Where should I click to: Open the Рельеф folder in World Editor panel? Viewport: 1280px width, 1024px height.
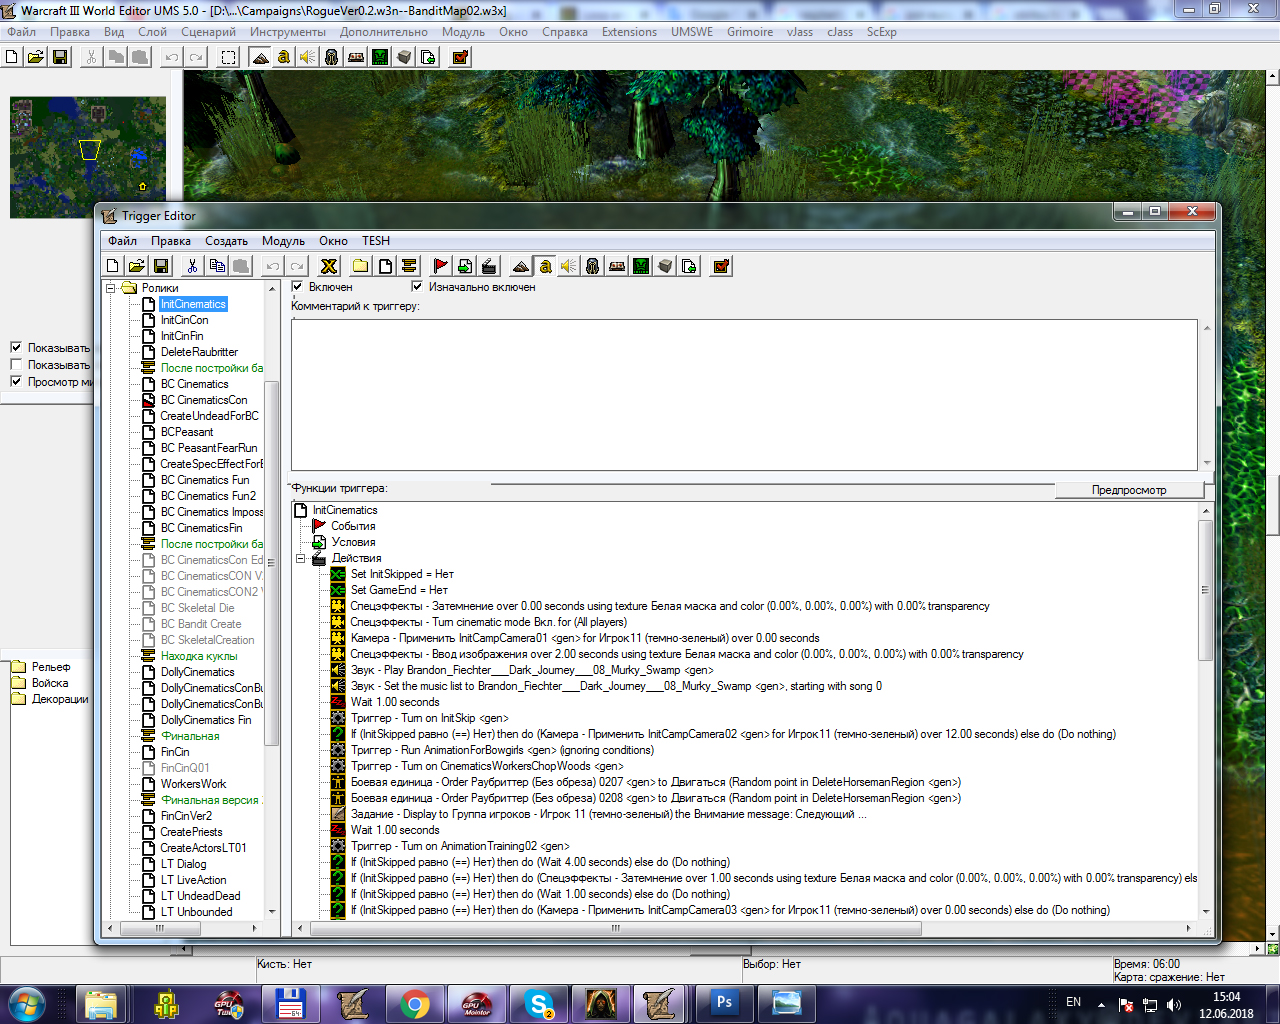pyautogui.click(x=51, y=667)
